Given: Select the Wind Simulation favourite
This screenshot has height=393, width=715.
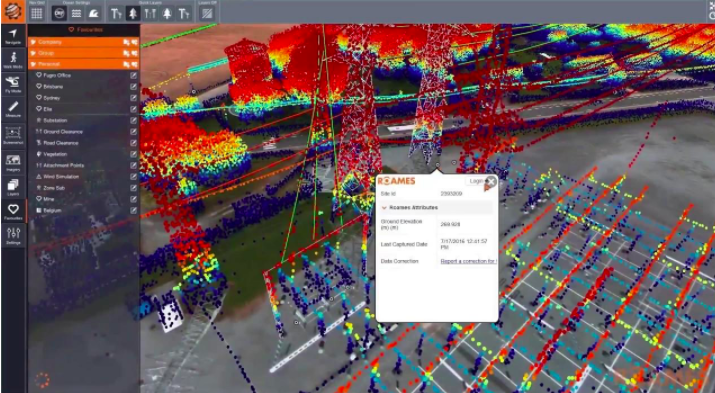Looking at the screenshot, I should pyautogui.click(x=61, y=176).
